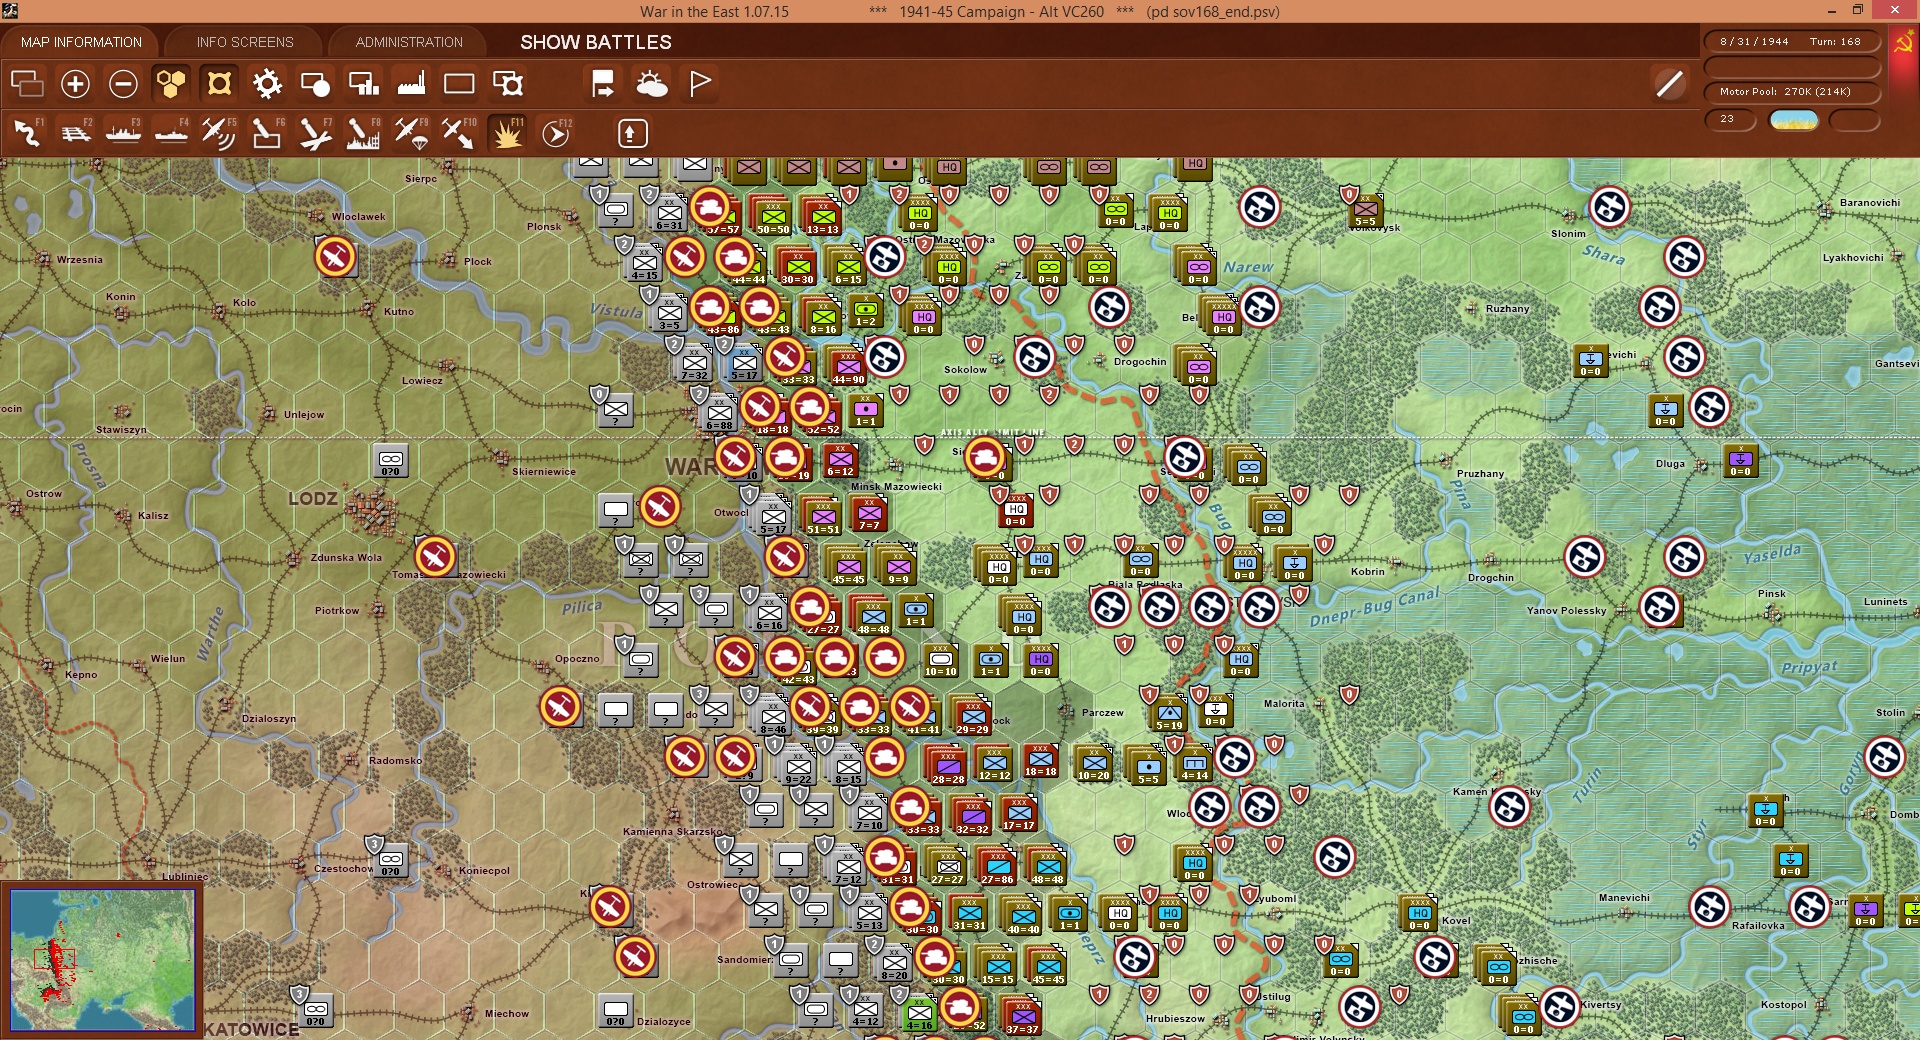Click the rectangle-with-bars toolbar icon
Image resolution: width=1920 pixels, height=1040 pixels.
point(363,84)
